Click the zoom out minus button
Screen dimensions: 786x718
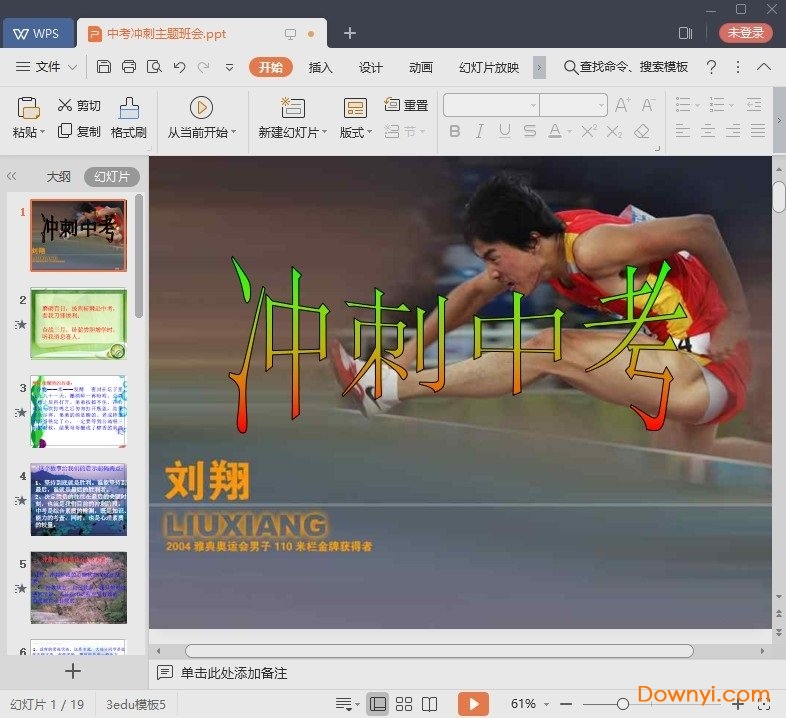tap(566, 704)
